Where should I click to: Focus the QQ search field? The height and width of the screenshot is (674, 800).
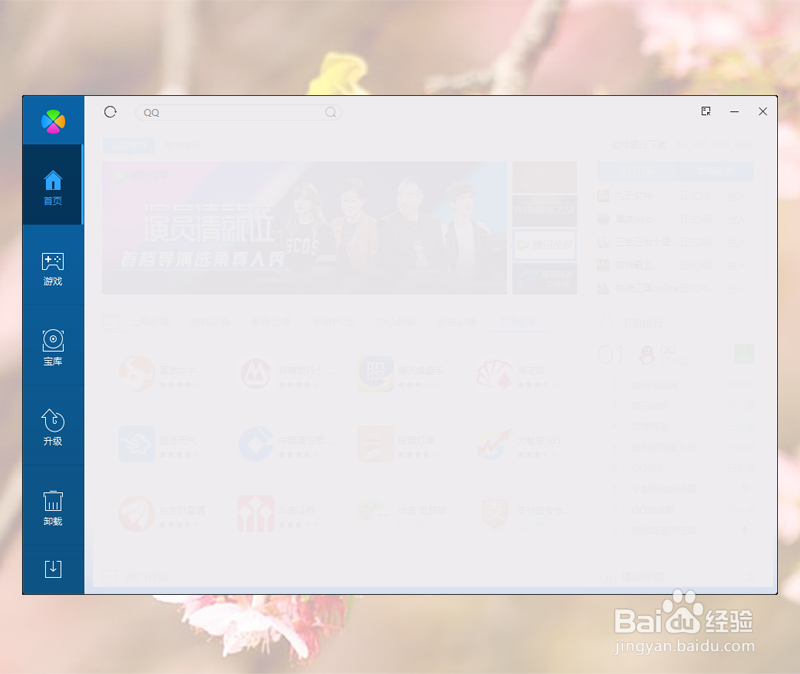pyautogui.click(x=238, y=112)
